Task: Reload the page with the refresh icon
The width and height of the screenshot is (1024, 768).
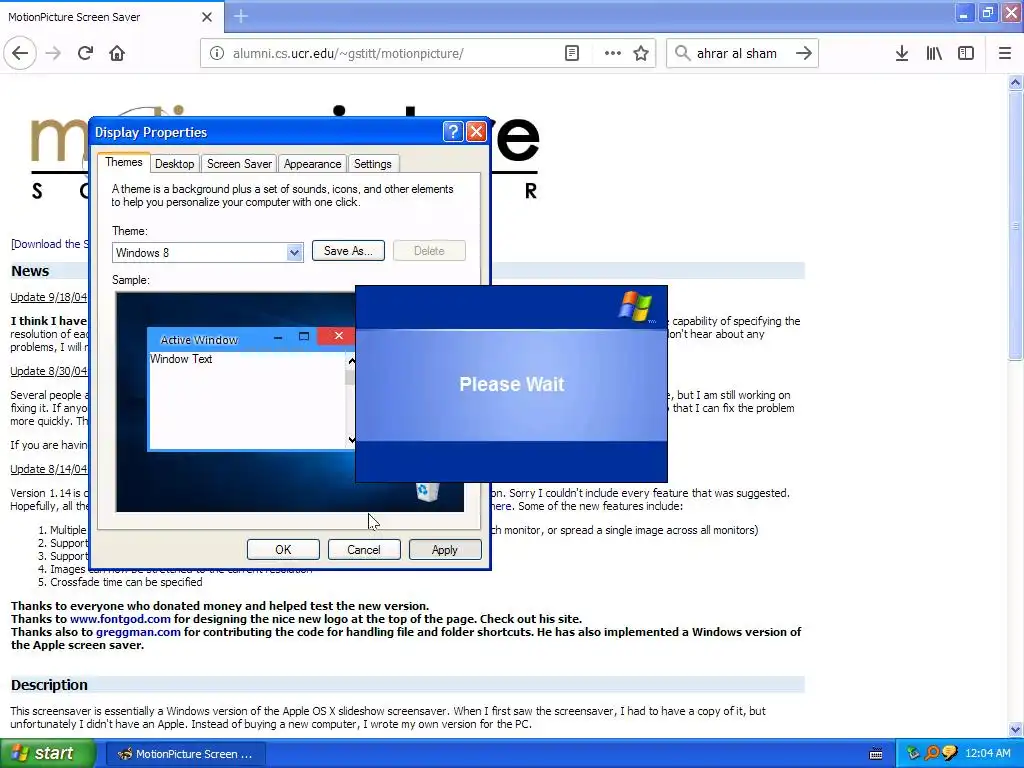Action: coord(86,54)
